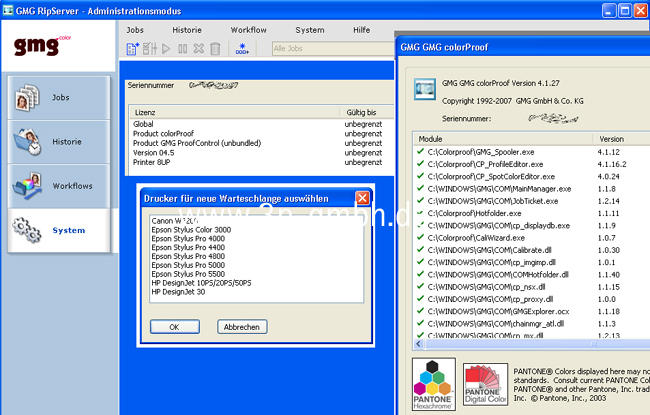
Task: Close the printer selection dialog
Action: point(362,198)
